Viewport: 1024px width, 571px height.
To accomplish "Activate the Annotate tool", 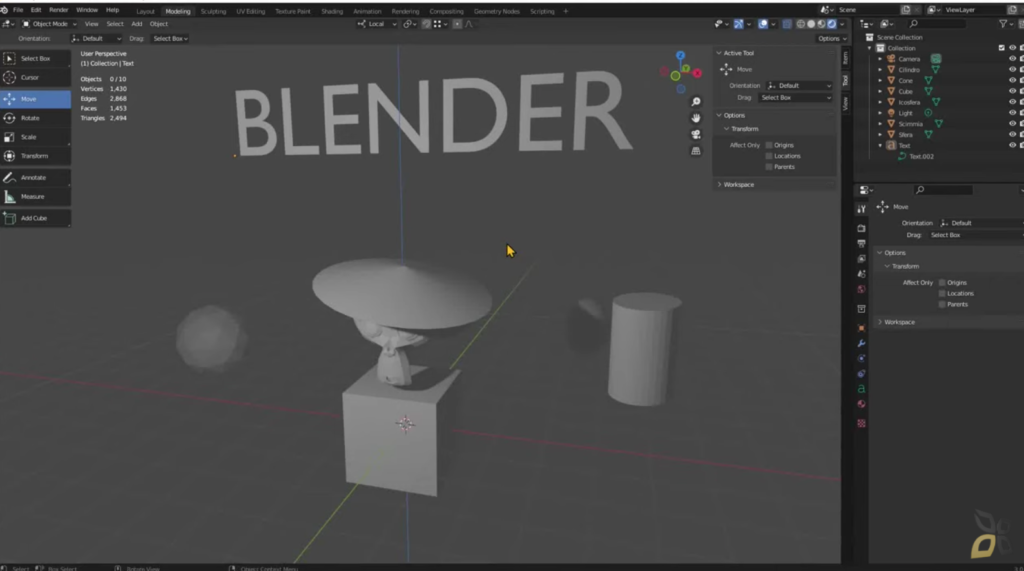I will click(x=35, y=178).
